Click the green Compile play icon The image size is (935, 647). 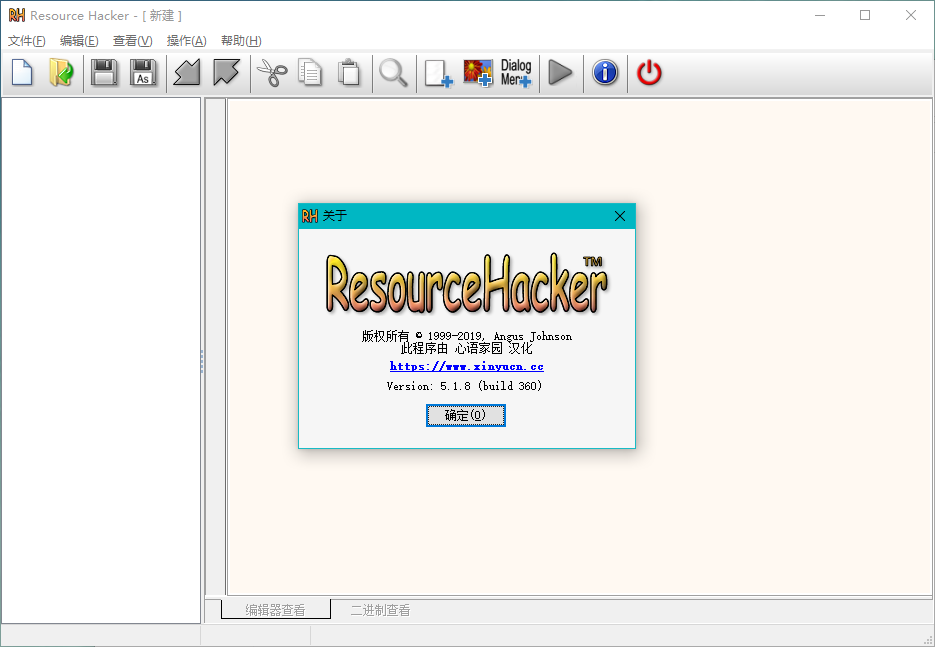[561, 73]
